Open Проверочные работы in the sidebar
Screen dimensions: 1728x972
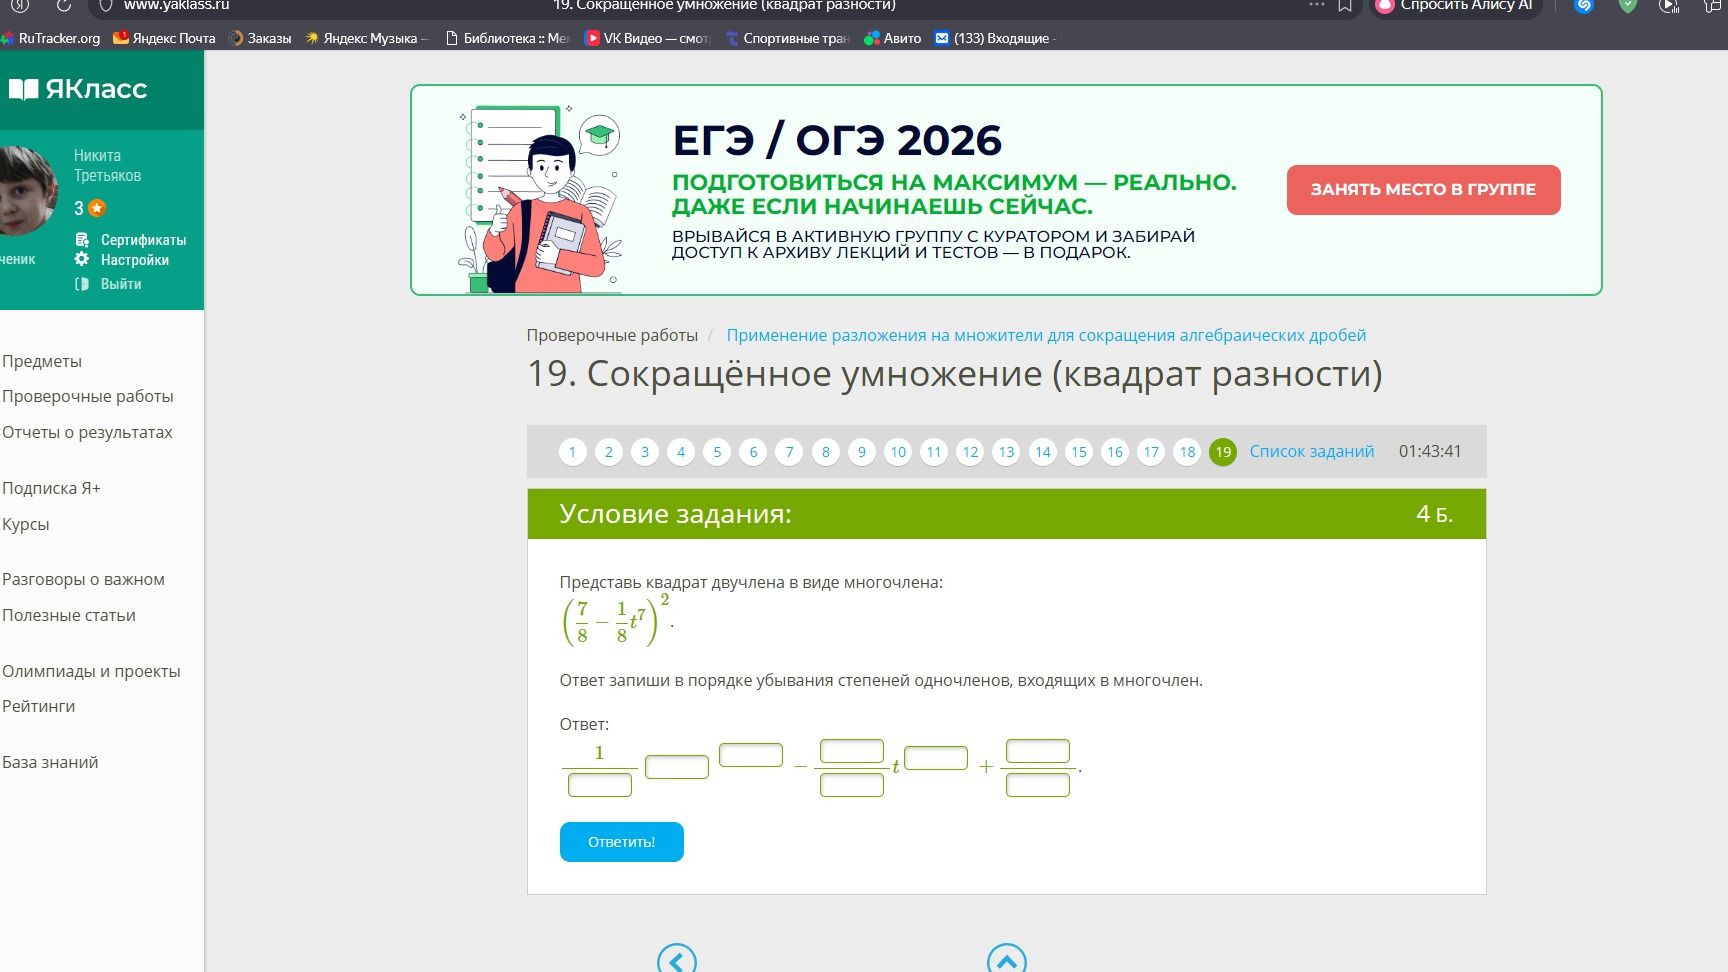88,396
